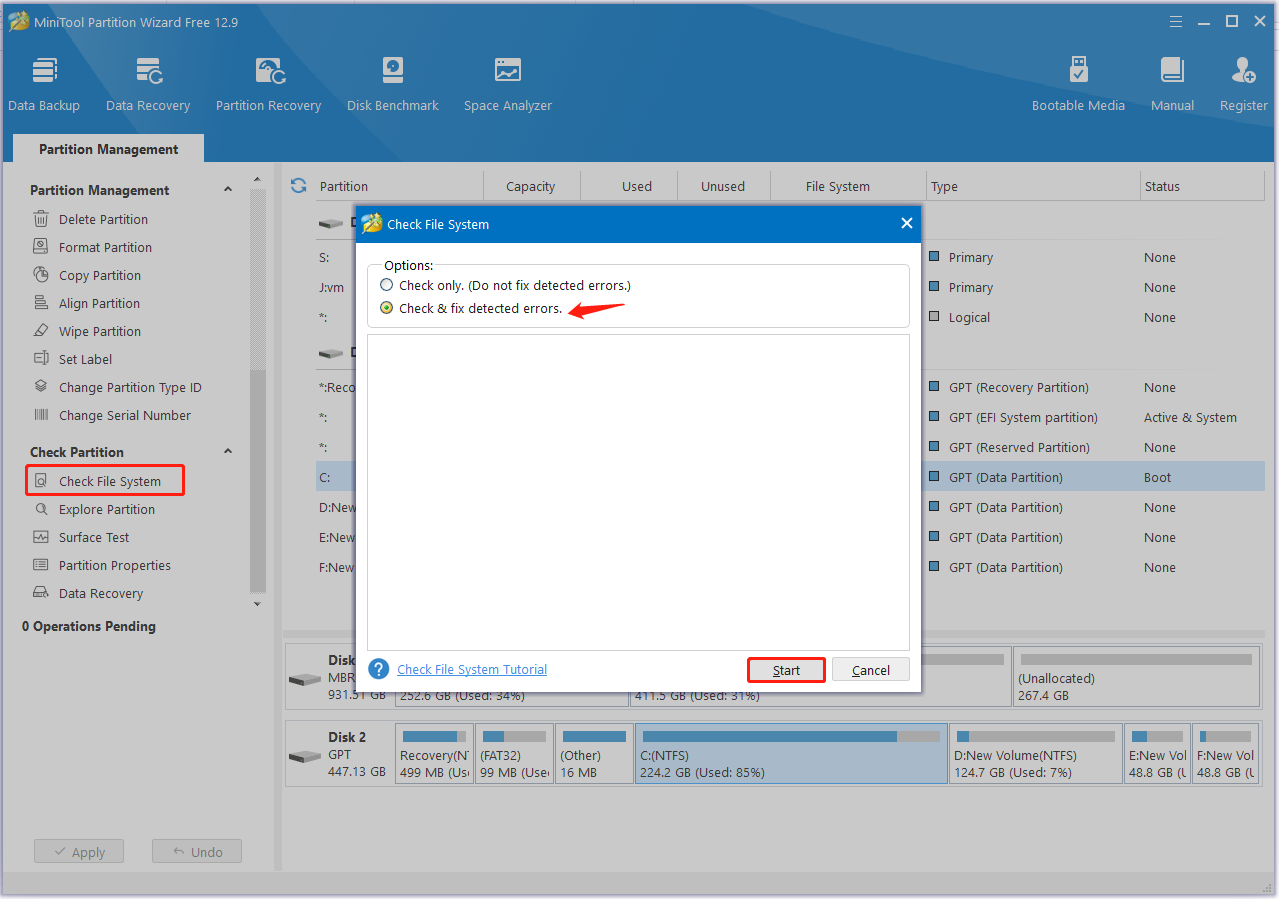Image resolution: width=1279 pixels, height=900 pixels.
Task: Select C:(NTFS) block in Disk 2 map
Action: coord(791,754)
